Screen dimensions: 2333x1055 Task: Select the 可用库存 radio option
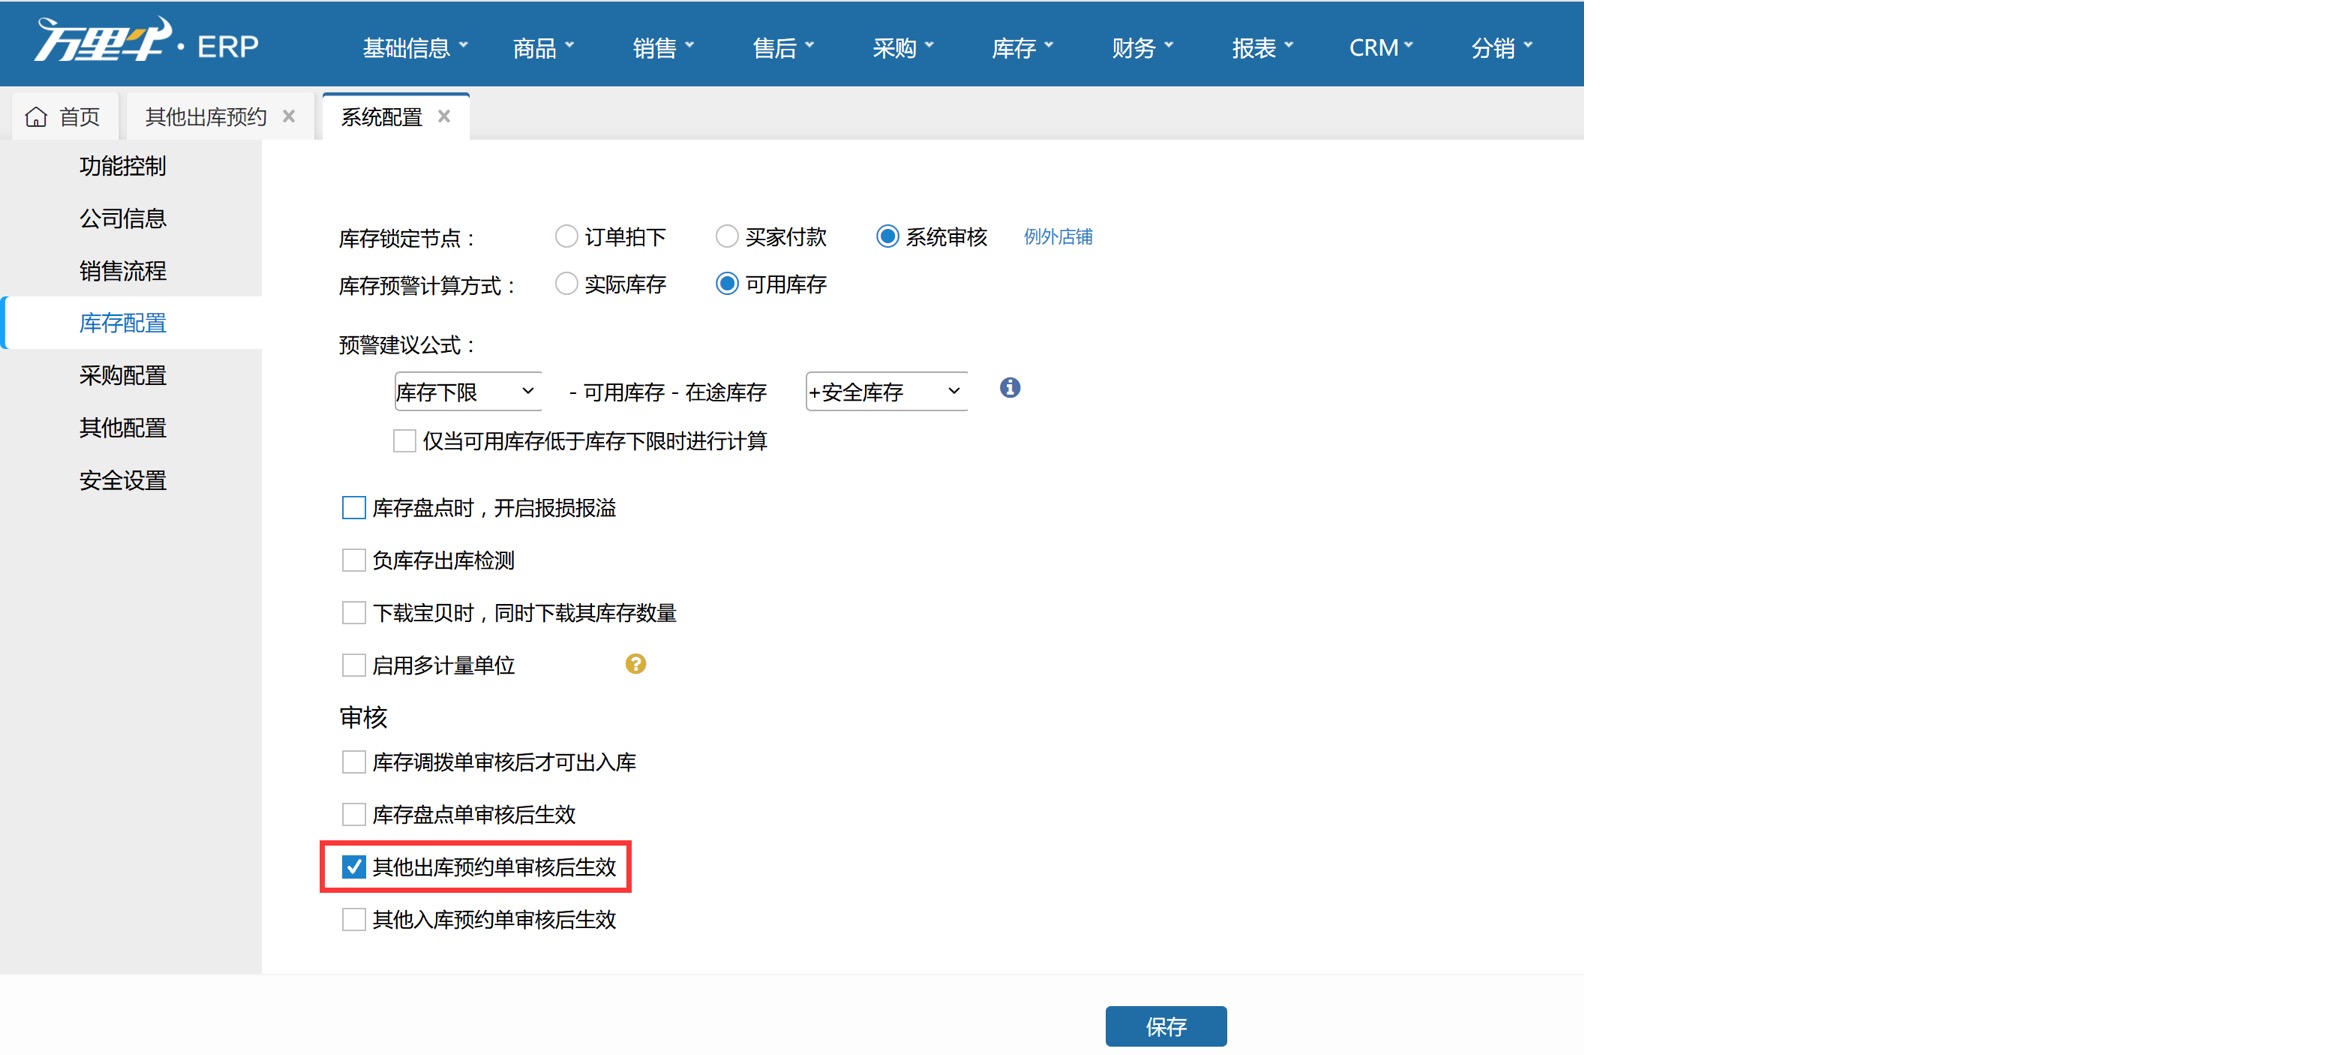727,284
